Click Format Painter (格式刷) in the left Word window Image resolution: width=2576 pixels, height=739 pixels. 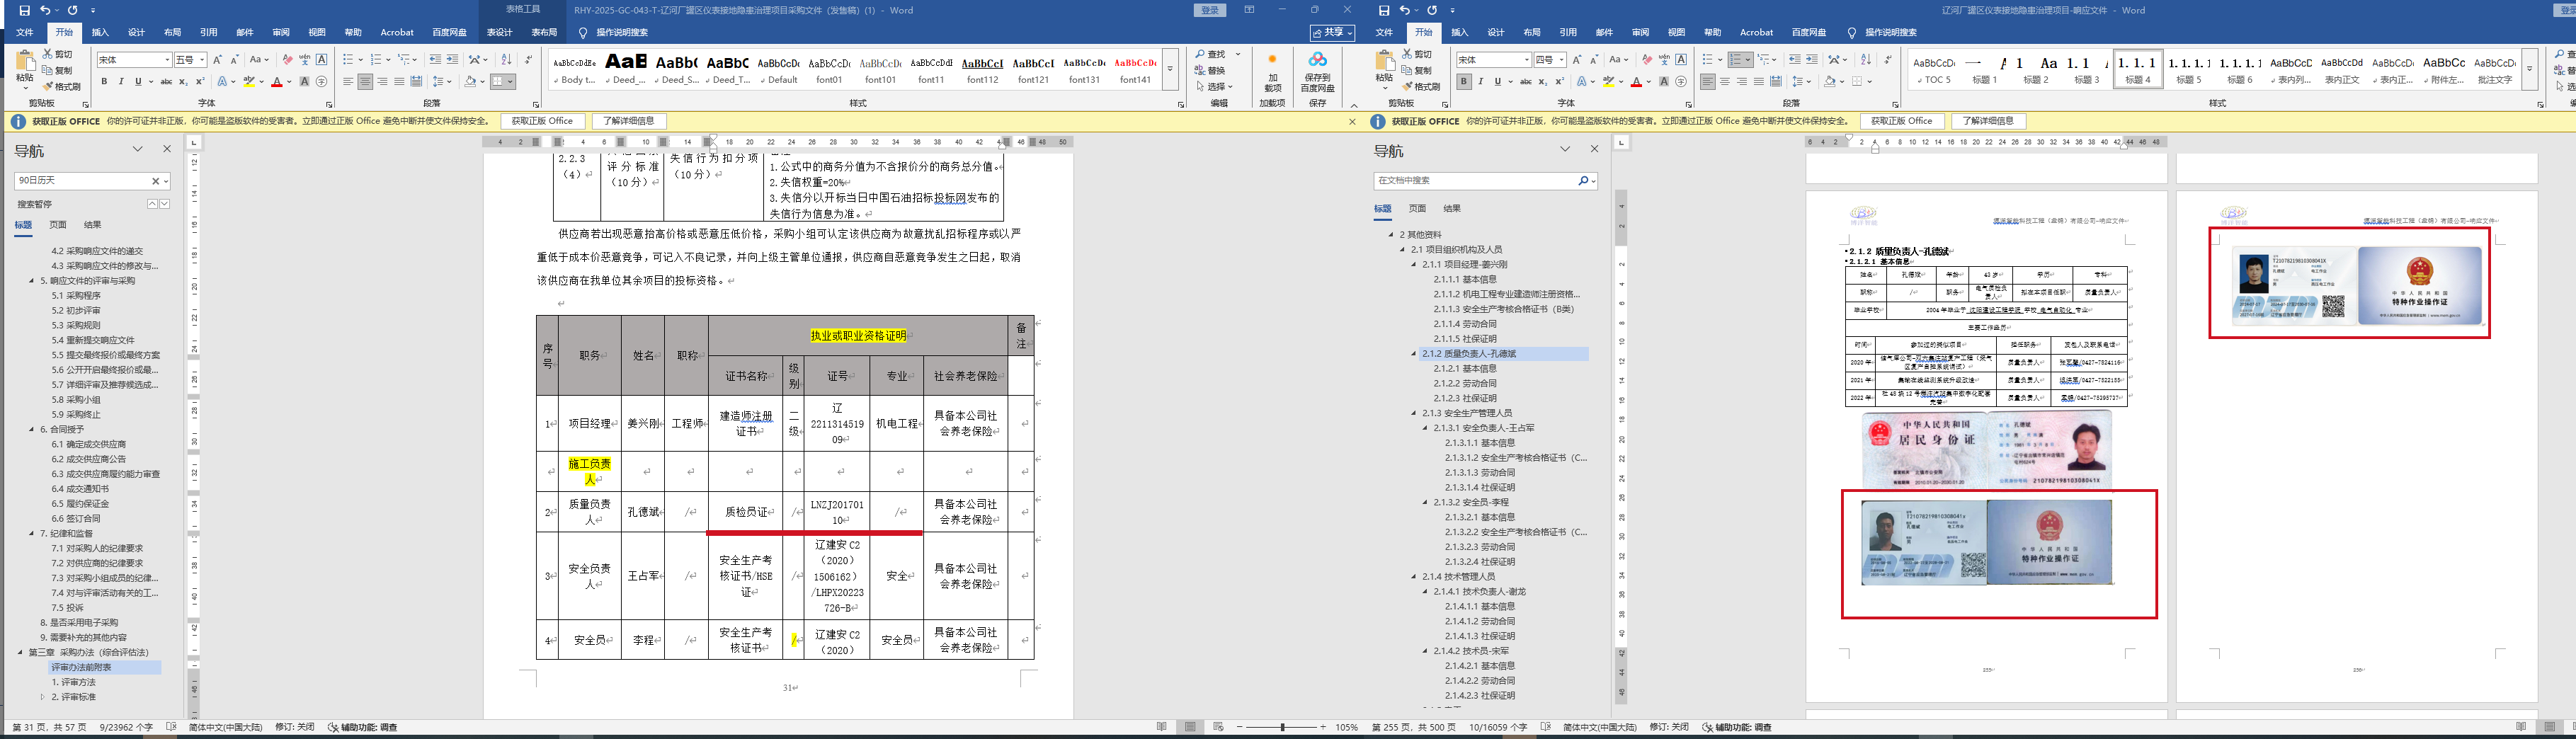(x=62, y=87)
